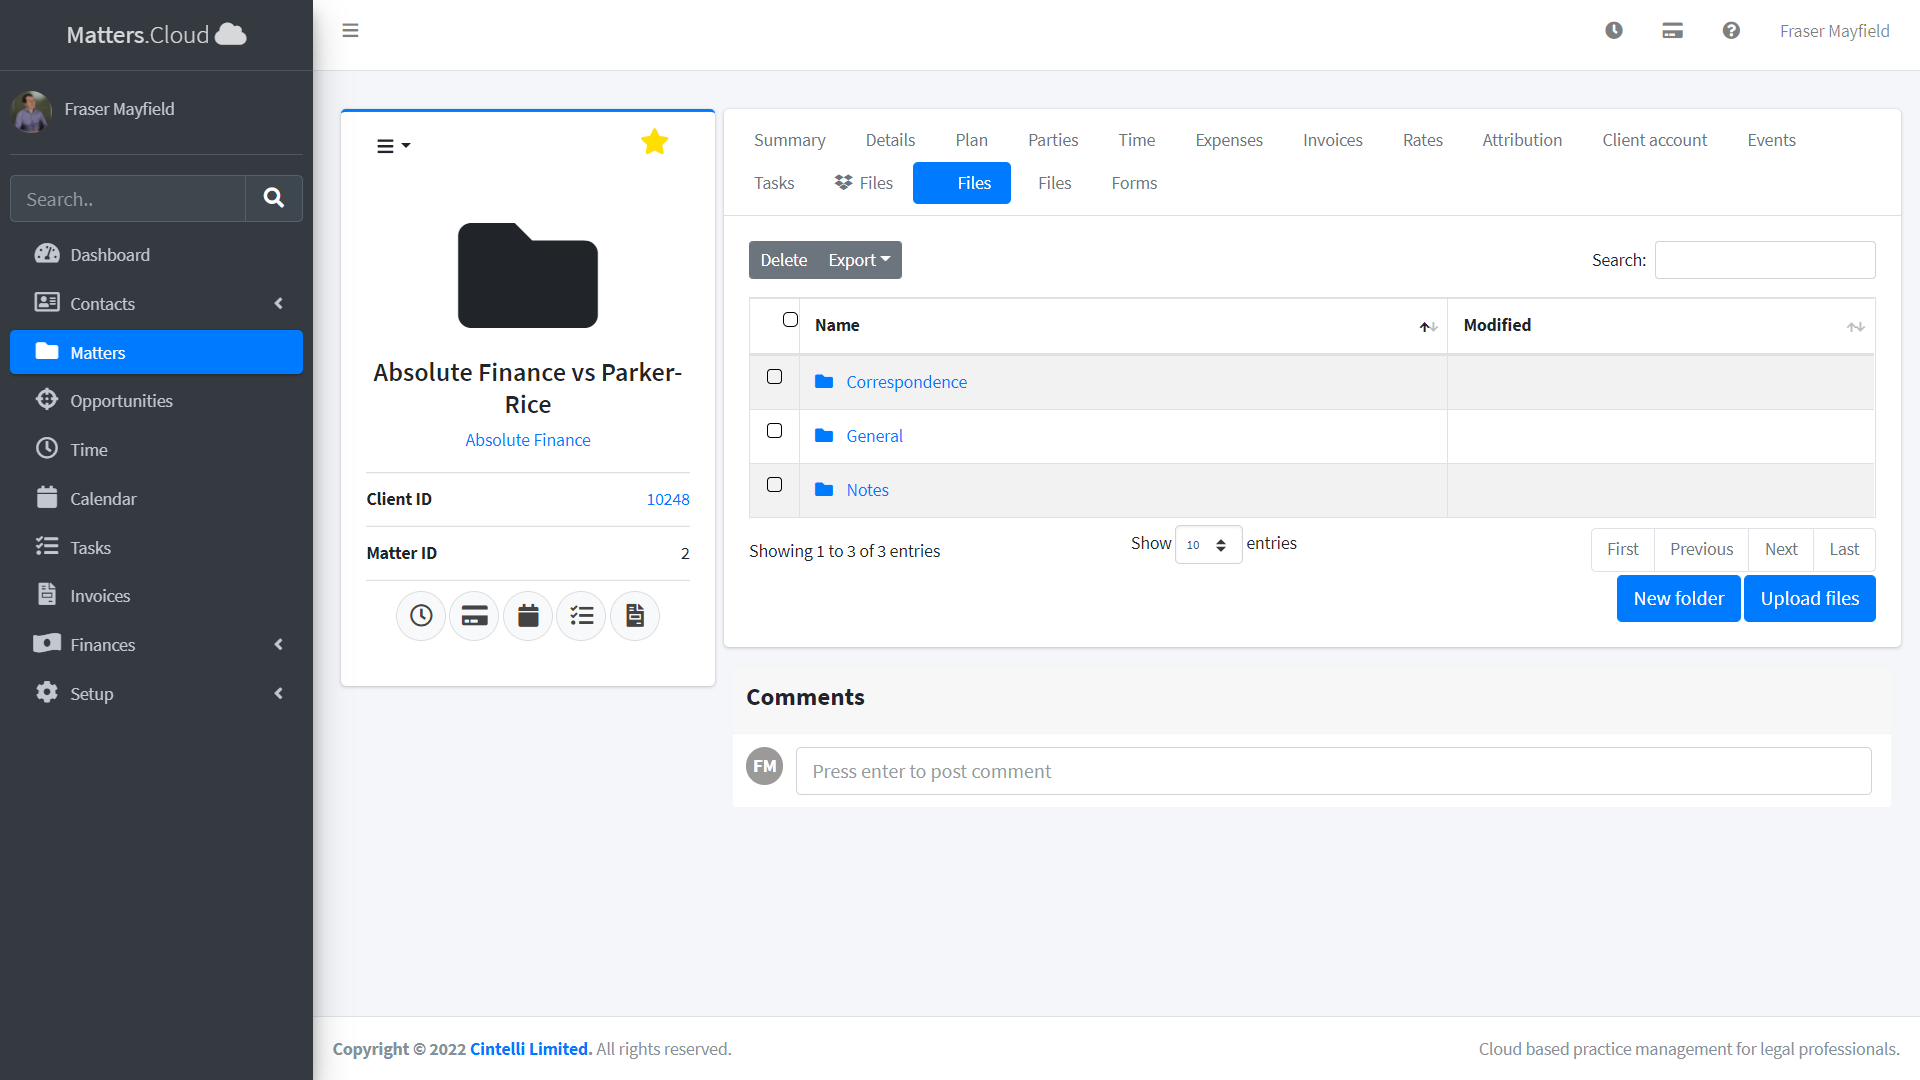Click the sidebar search magnifier button
1920x1080 pixels.
[x=273, y=198]
